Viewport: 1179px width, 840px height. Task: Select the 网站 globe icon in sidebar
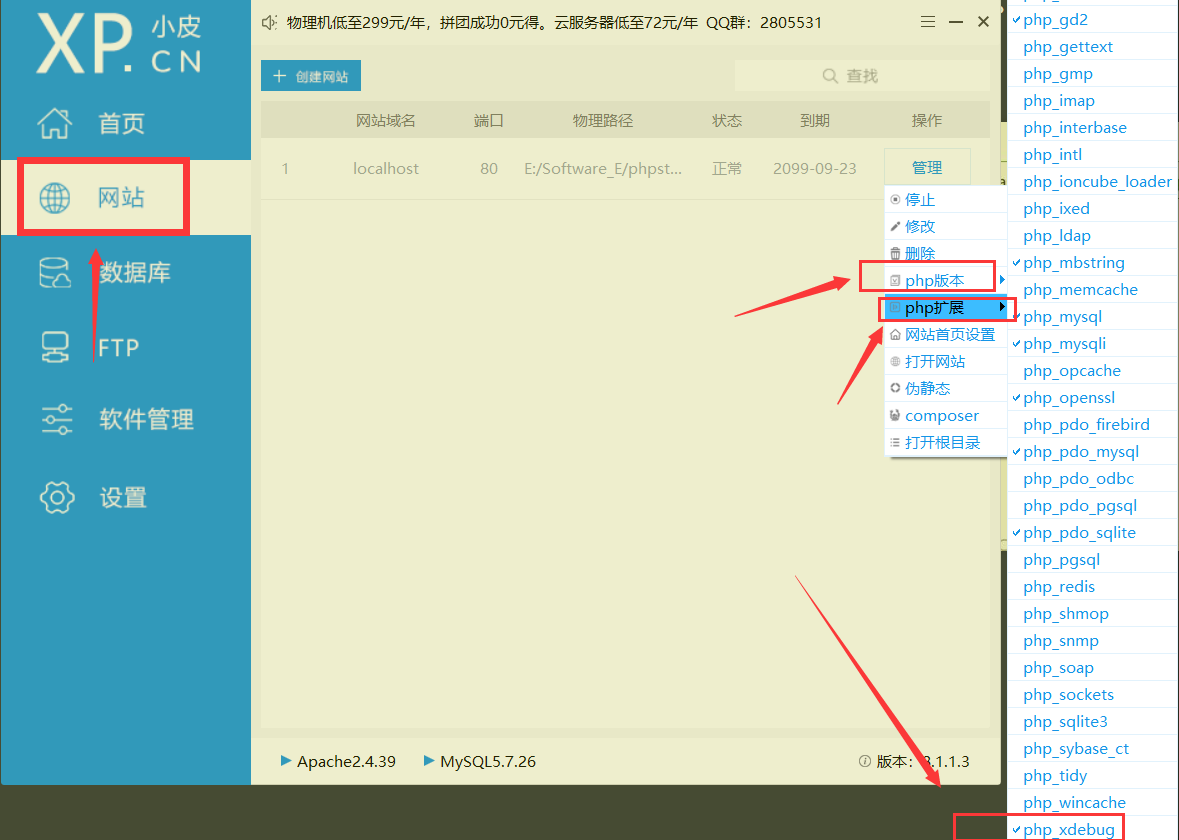54,198
